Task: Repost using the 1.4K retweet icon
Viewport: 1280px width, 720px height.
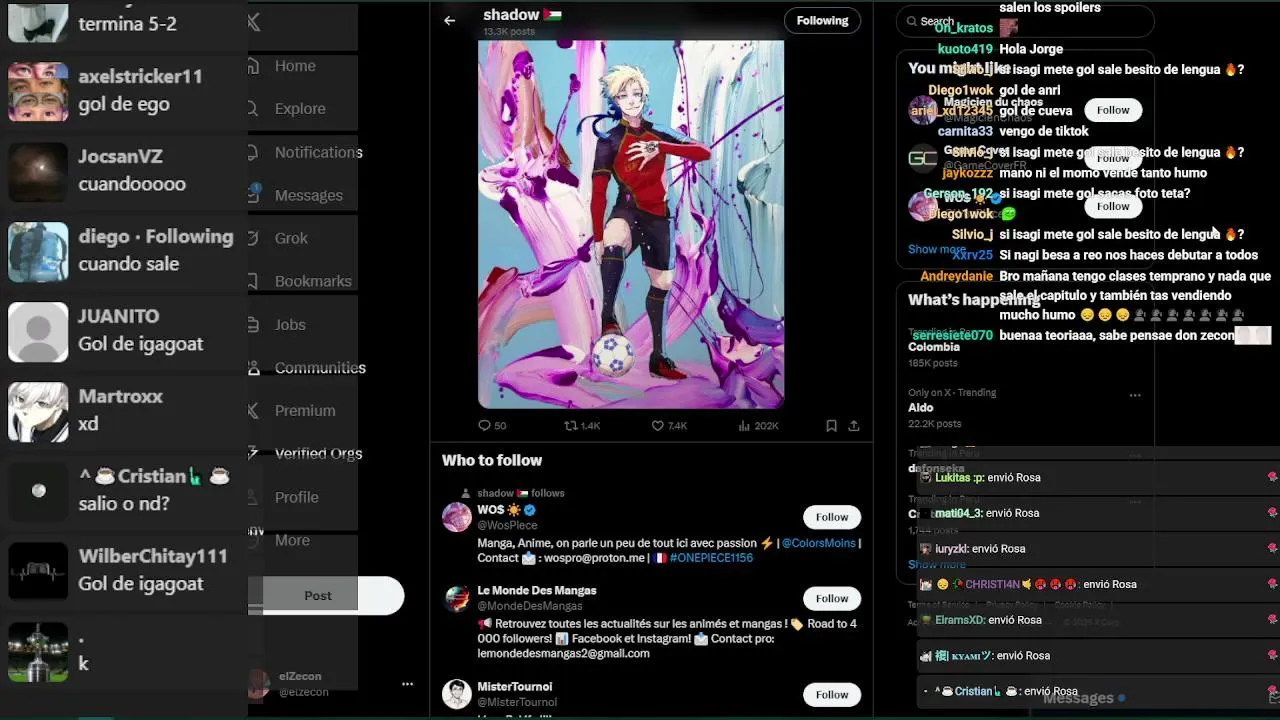Action: (571, 425)
